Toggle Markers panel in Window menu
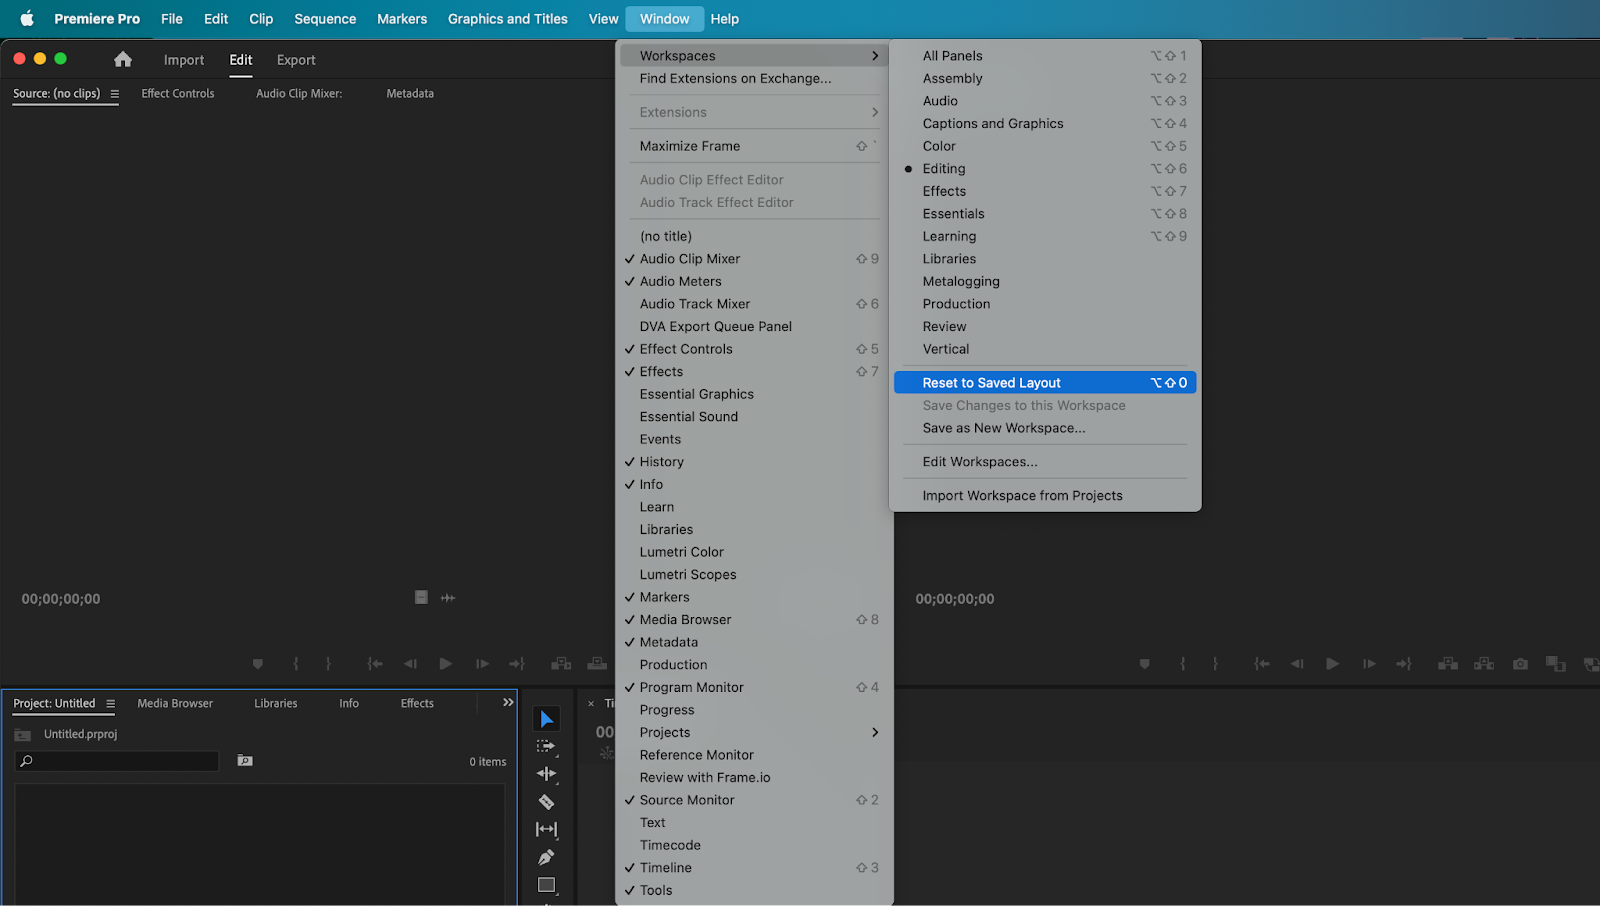This screenshot has width=1600, height=906. pyautogui.click(x=755, y=597)
